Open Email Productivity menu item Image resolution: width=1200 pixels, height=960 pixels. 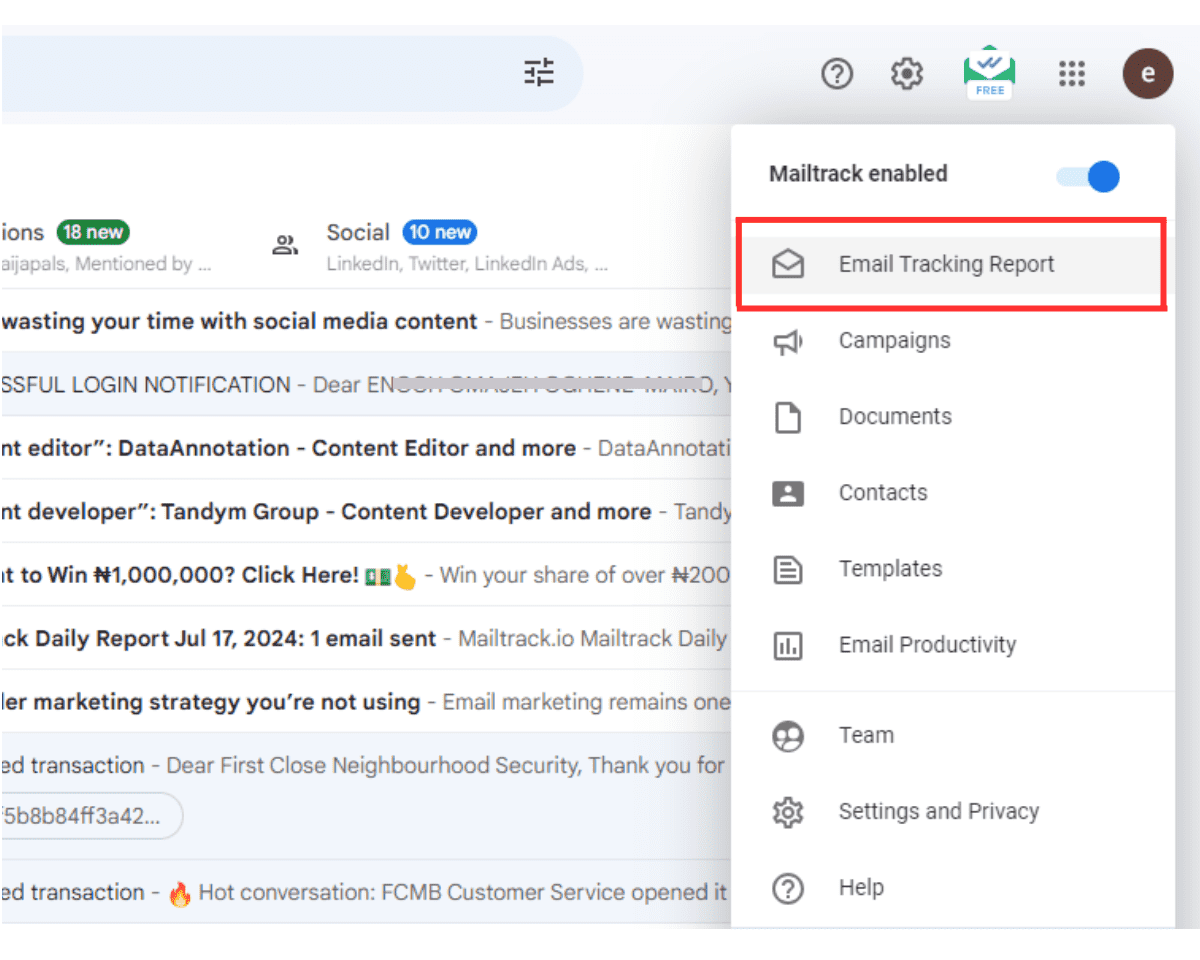tap(952, 645)
